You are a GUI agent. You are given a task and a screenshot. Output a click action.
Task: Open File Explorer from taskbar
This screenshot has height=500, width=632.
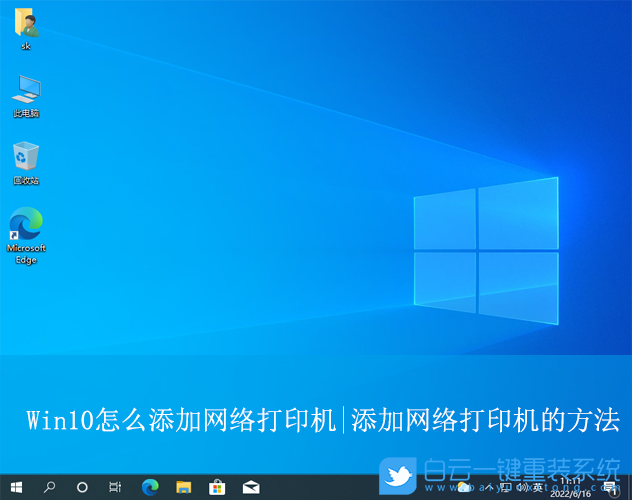click(x=183, y=488)
